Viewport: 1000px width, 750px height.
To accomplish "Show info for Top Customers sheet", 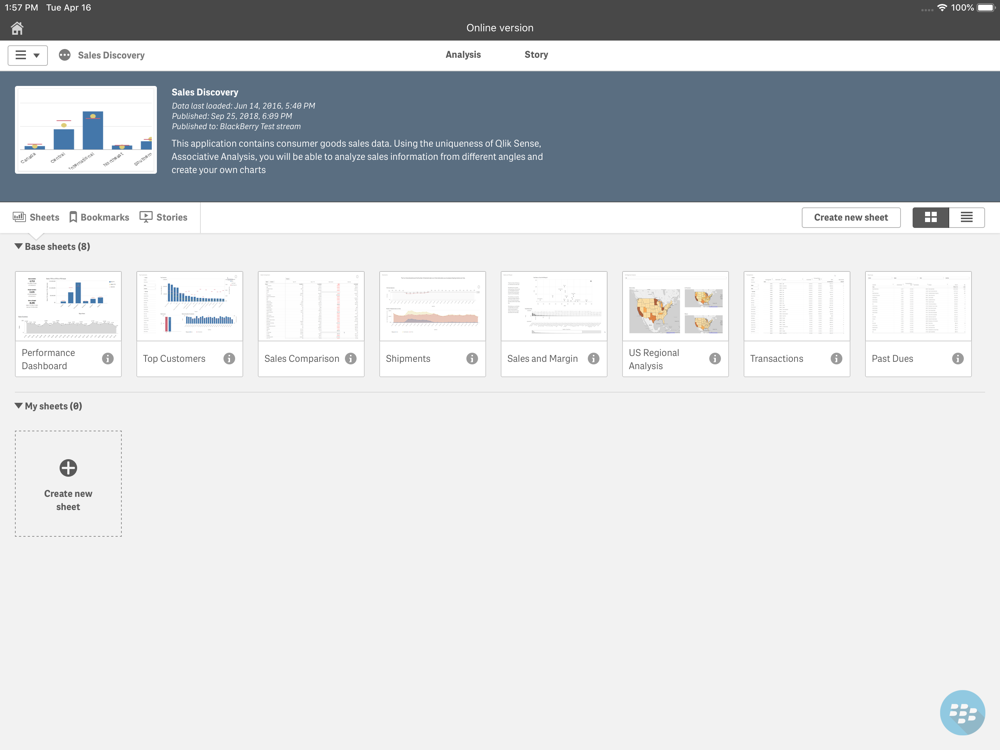I will [229, 358].
